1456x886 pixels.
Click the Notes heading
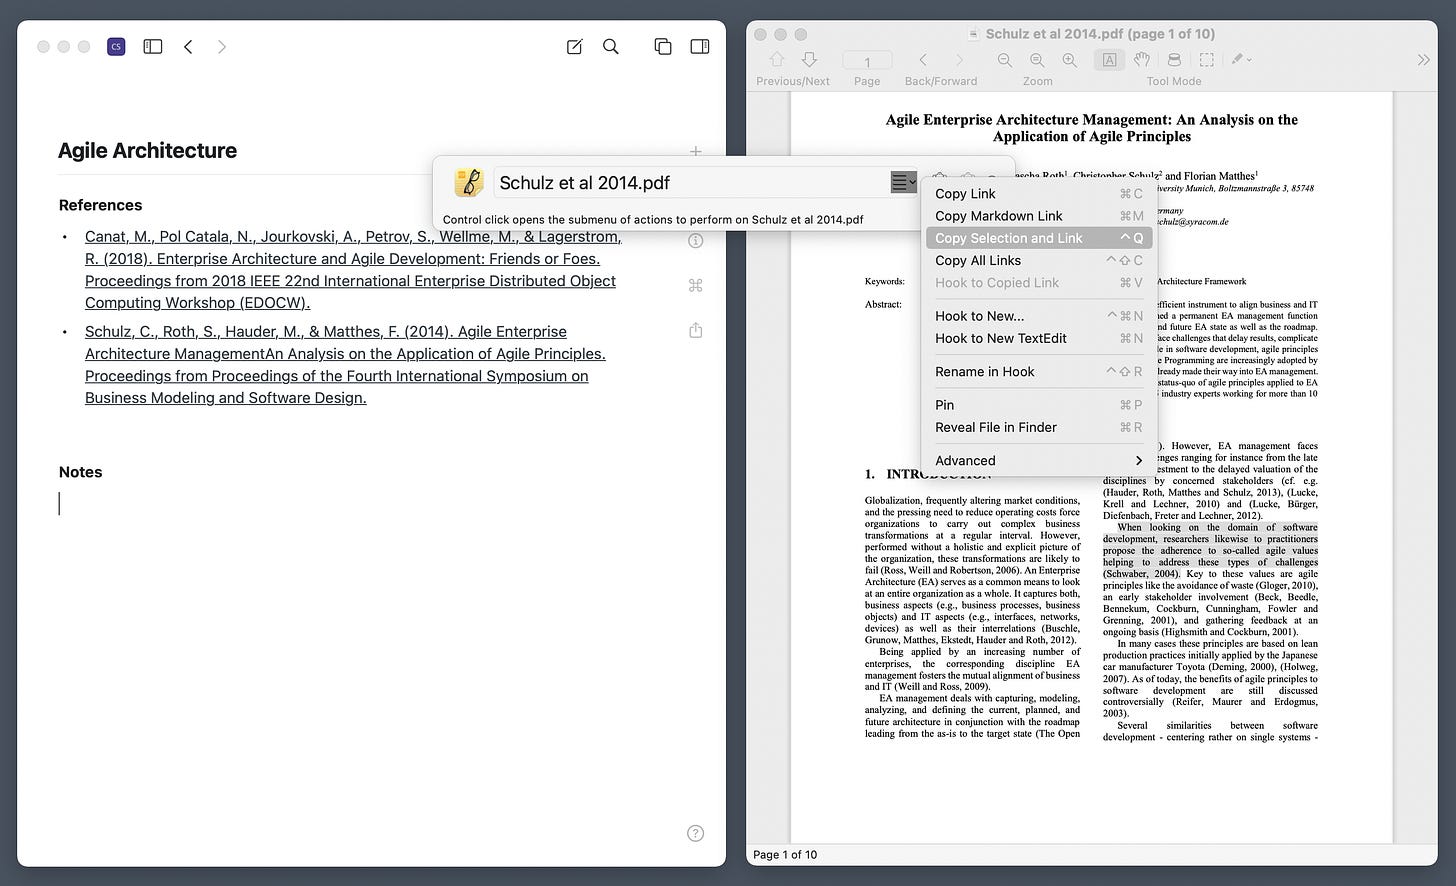[80, 472]
